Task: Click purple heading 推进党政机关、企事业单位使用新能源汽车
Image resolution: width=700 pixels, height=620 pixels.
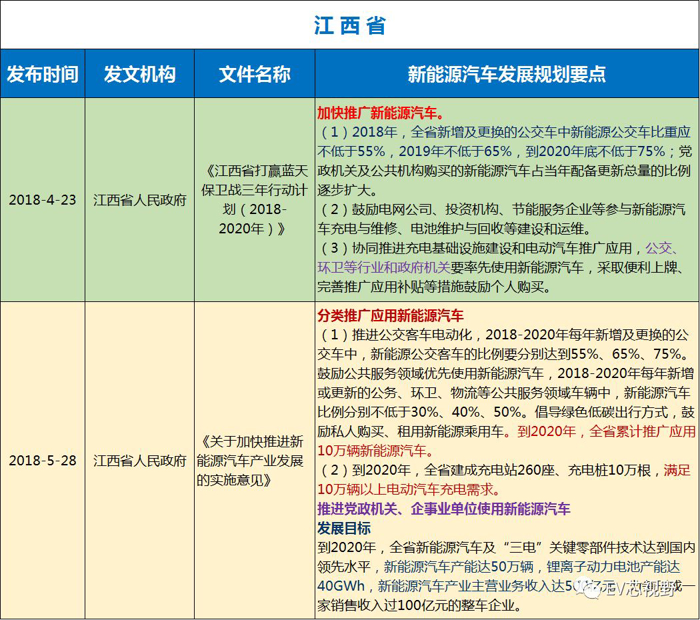Action: (x=443, y=509)
